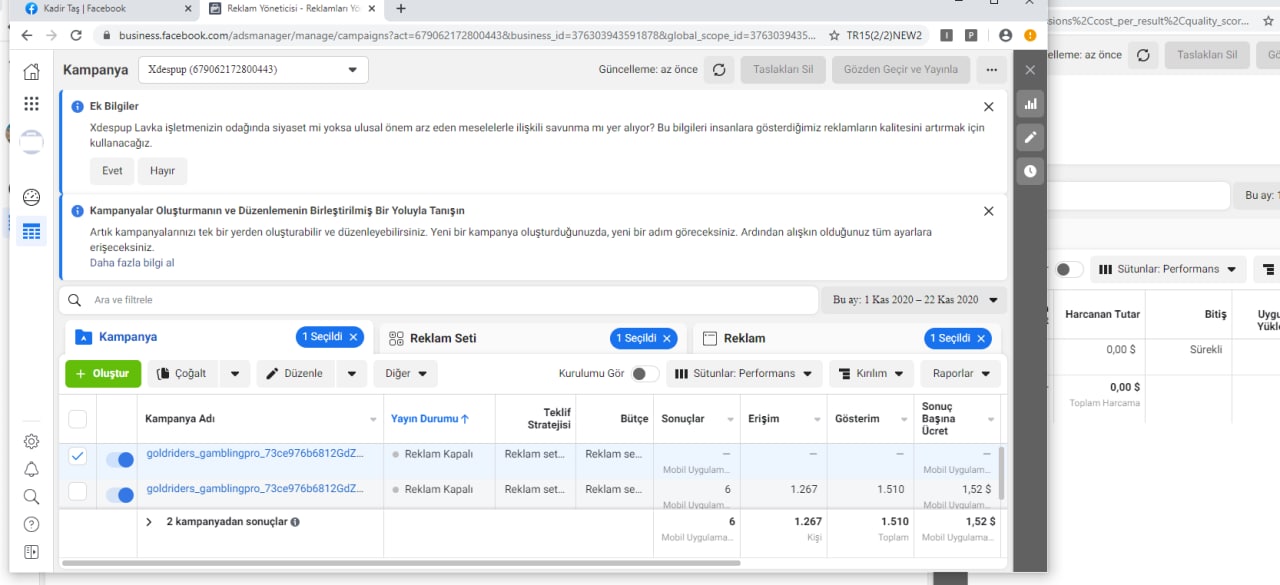Open the Sütunlar: Performans dropdown

pyautogui.click(x=744, y=374)
